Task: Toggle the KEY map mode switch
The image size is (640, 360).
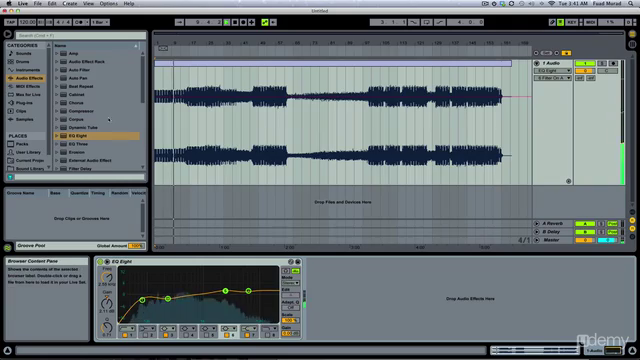Action: point(572,22)
